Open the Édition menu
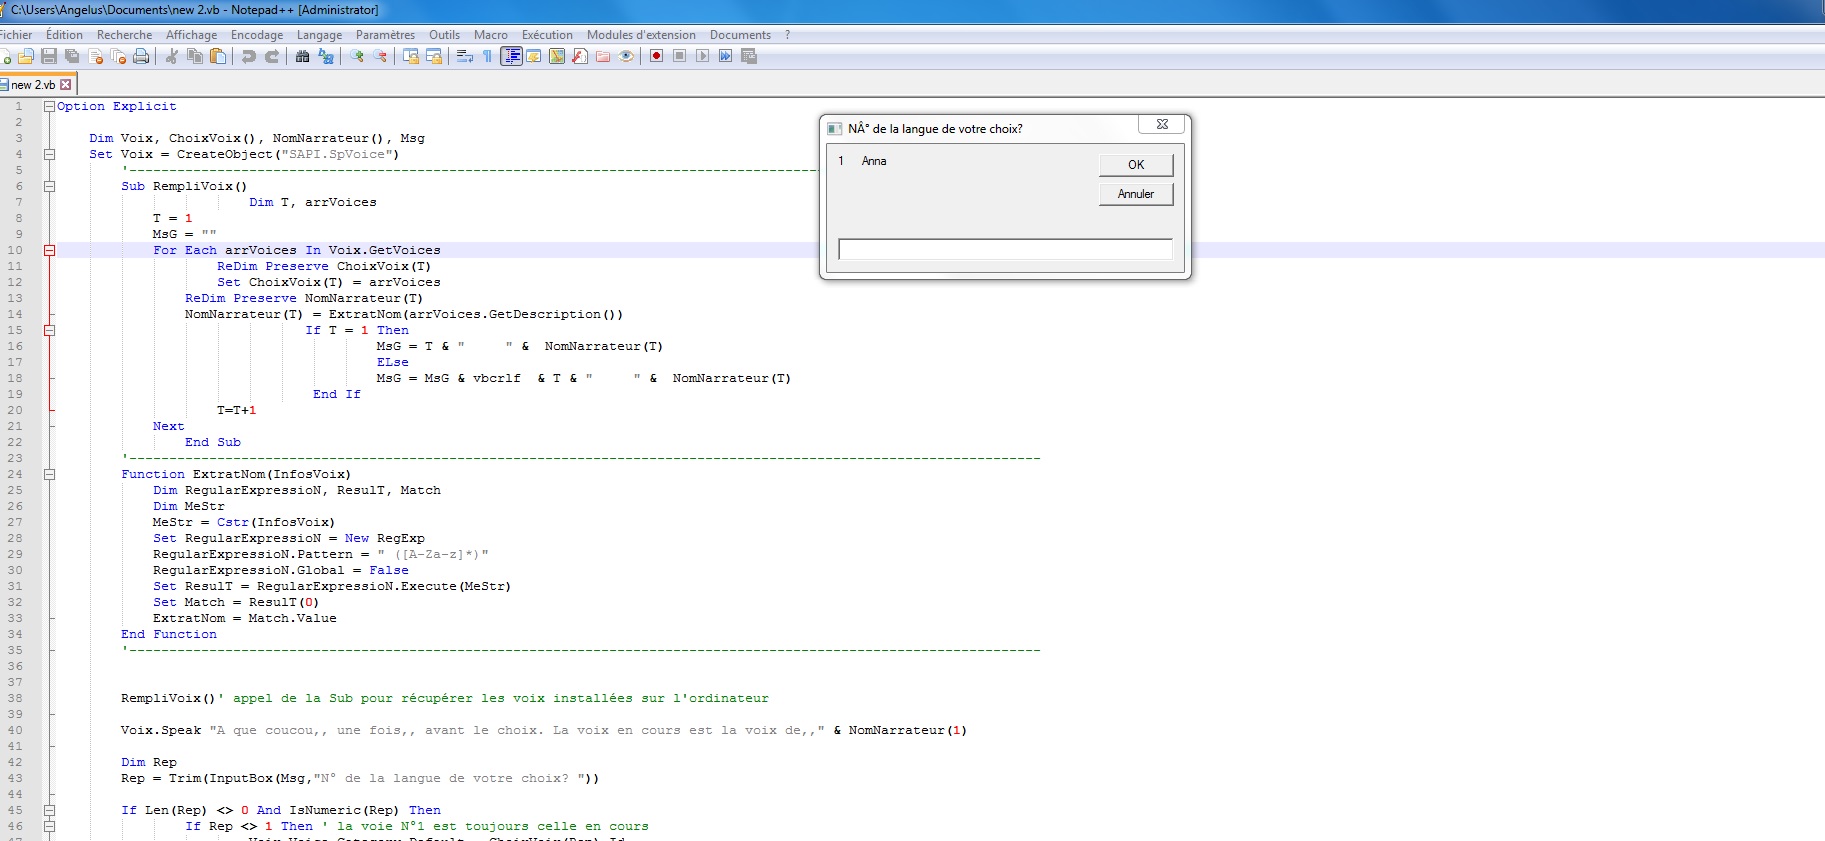 coord(64,35)
